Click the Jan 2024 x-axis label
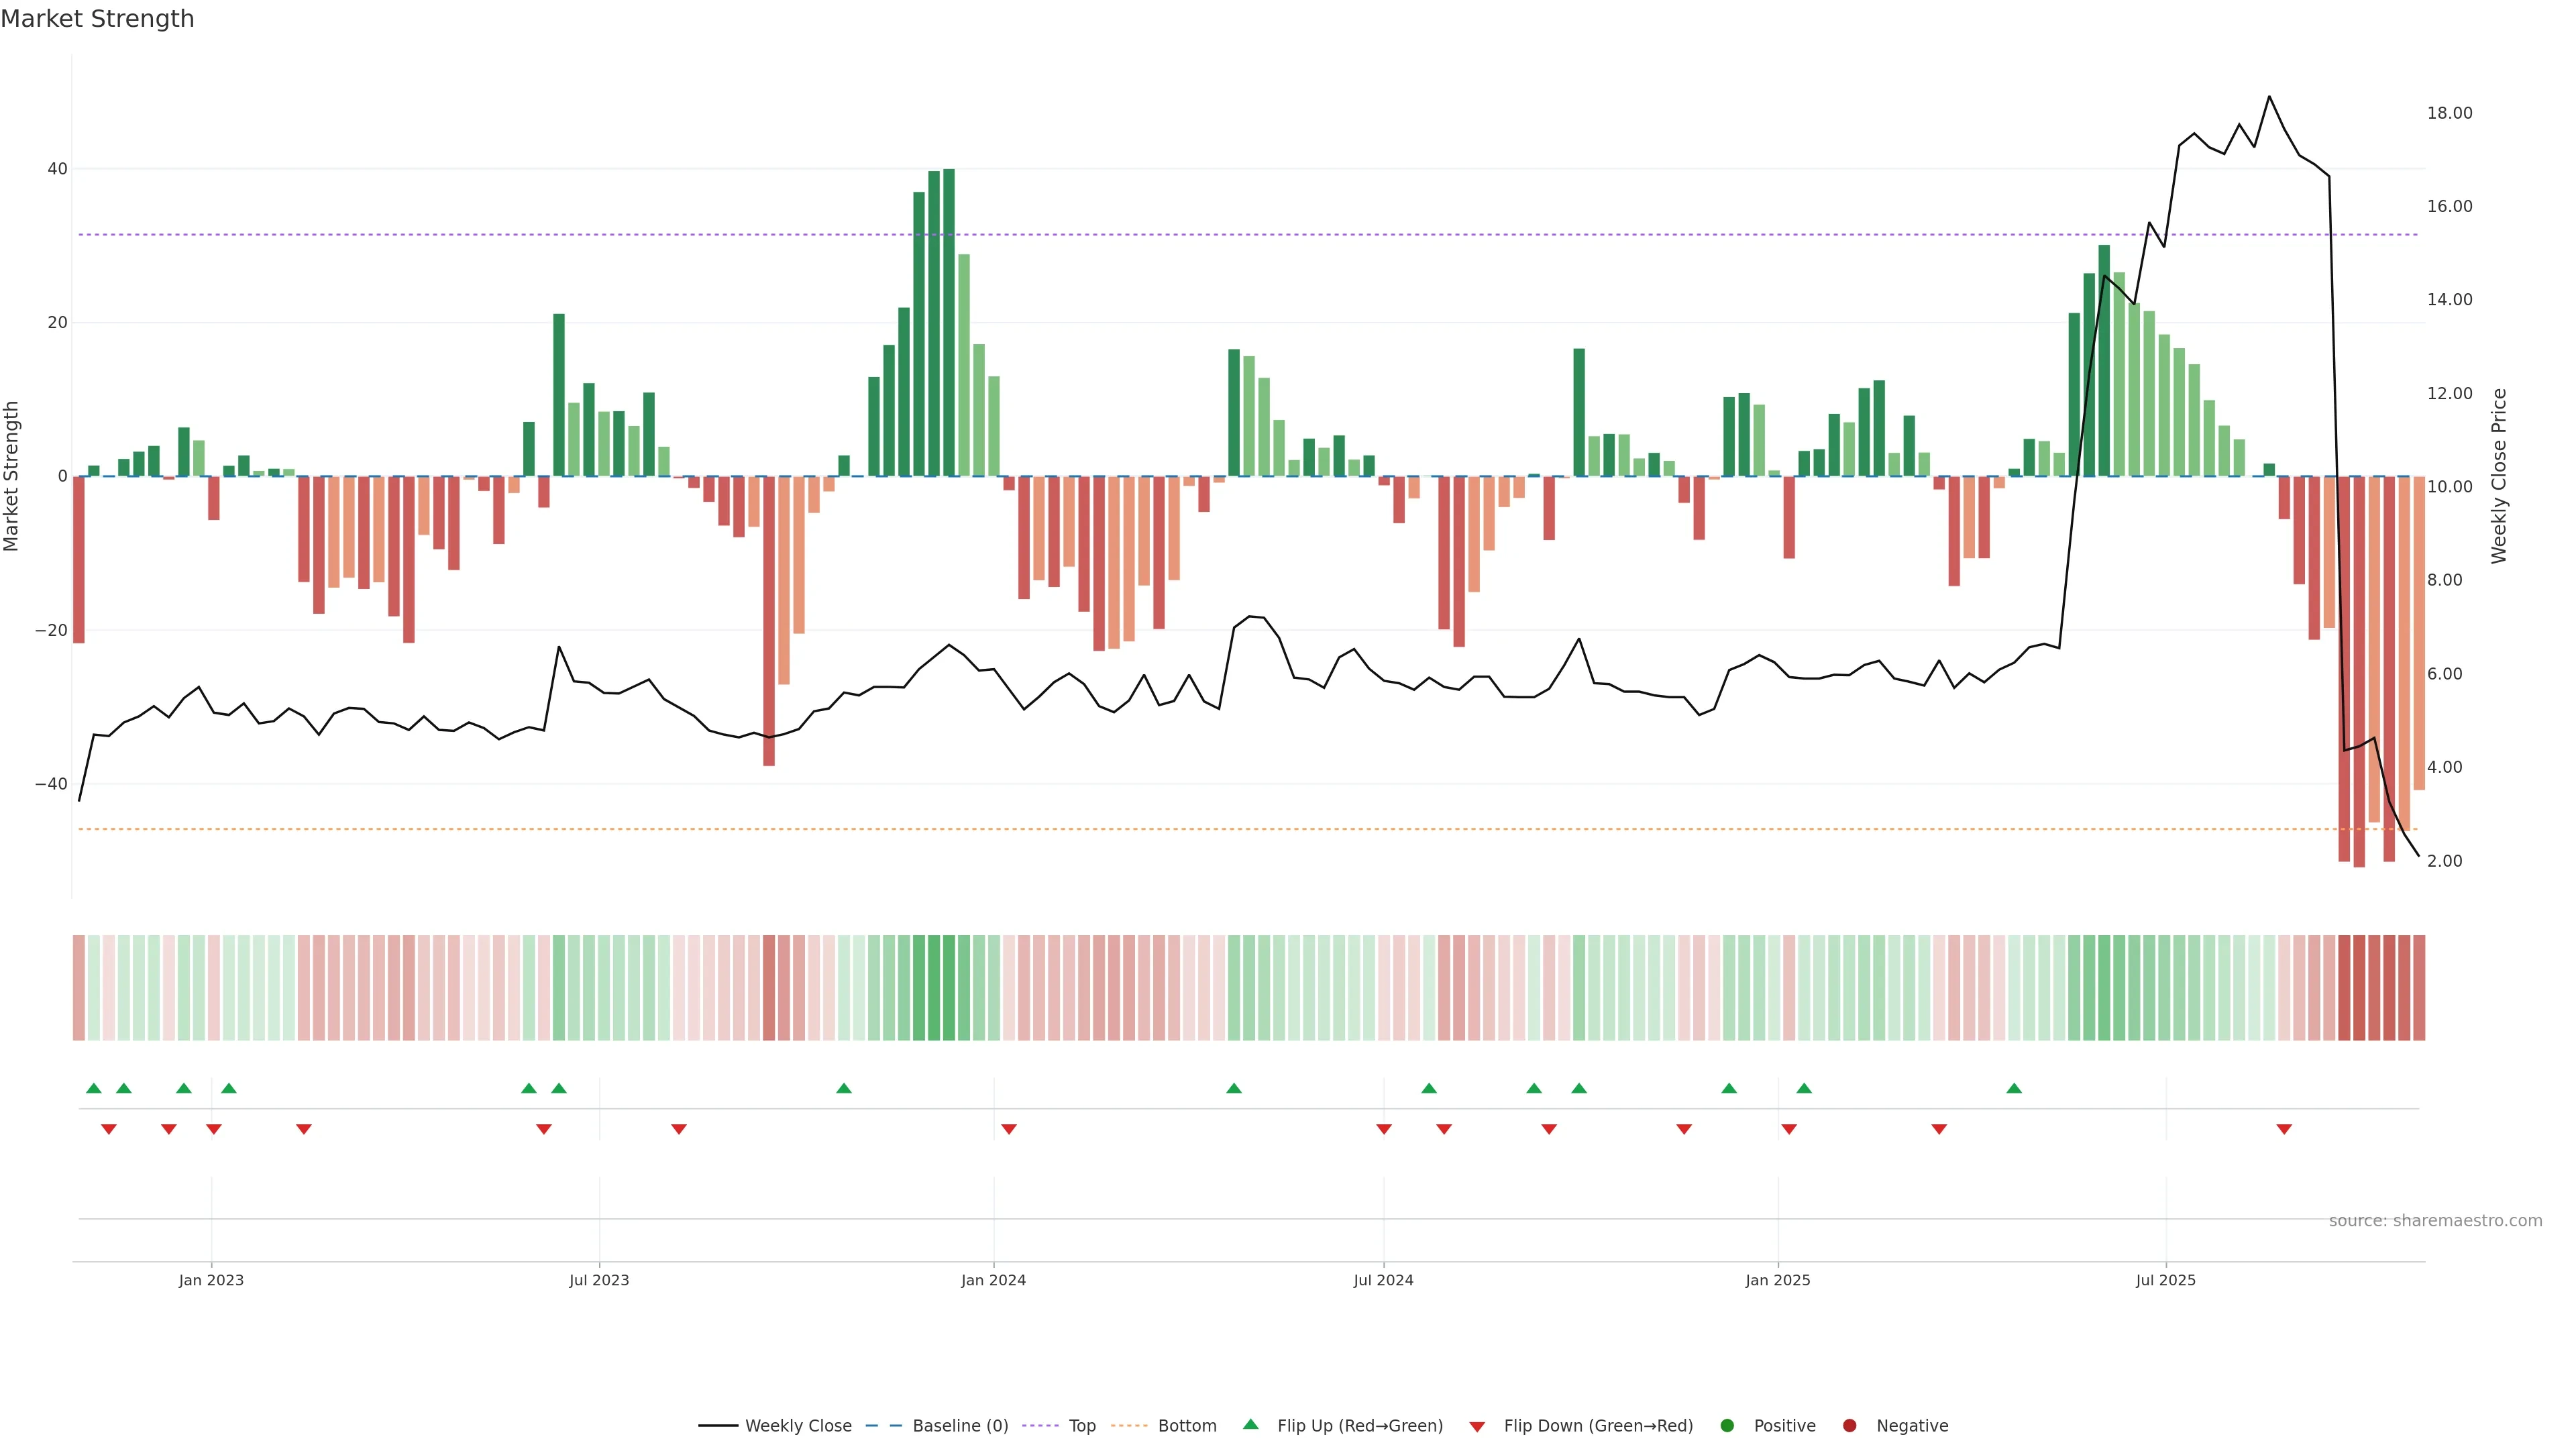2576x1449 pixels. pos(993,1280)
